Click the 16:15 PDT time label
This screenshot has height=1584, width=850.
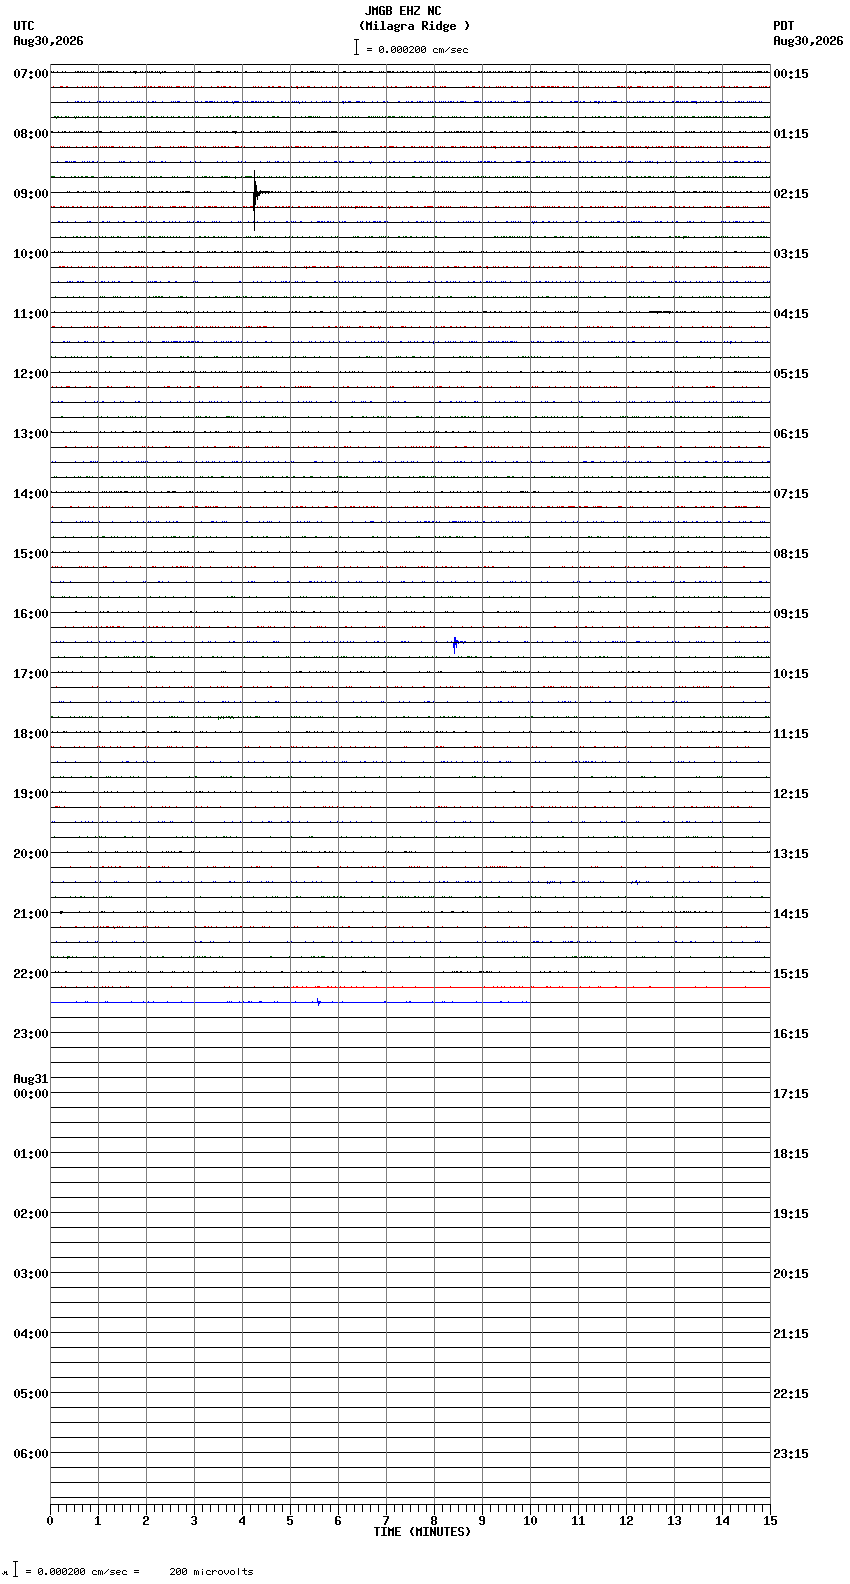coord(791,1034)
